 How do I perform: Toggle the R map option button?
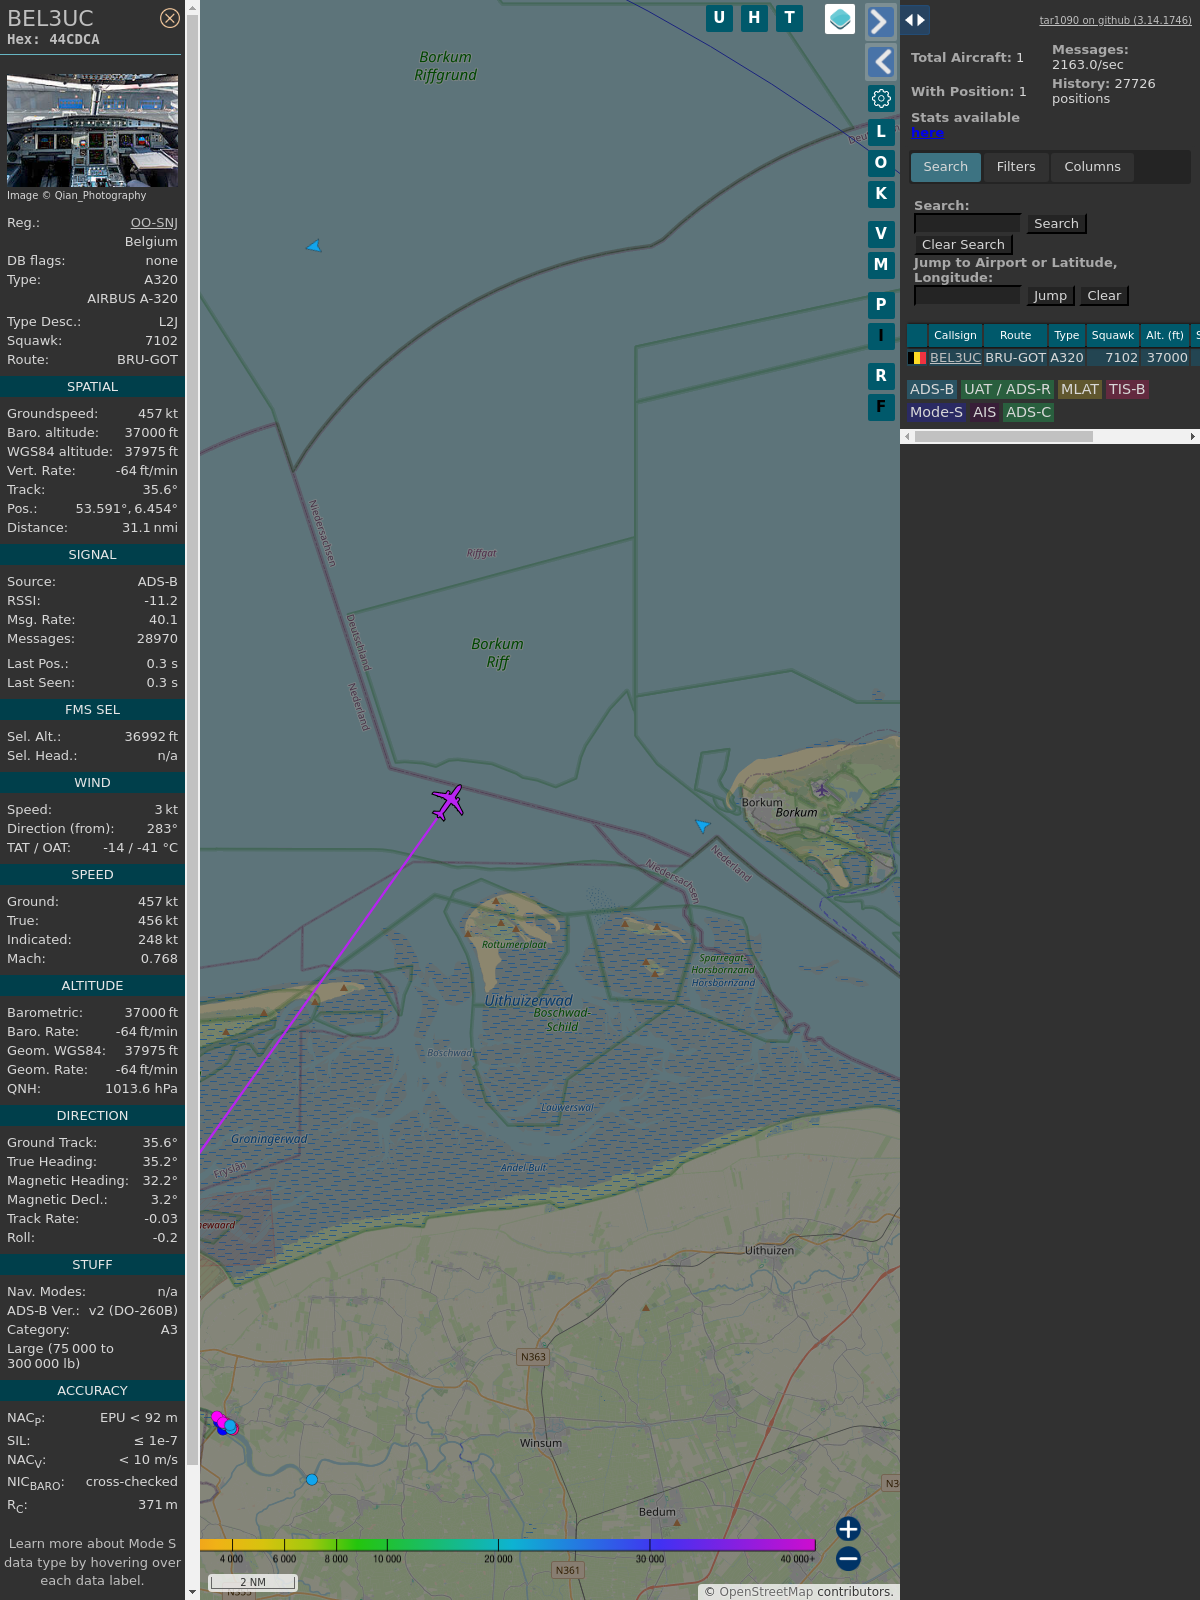pos(881,376)
